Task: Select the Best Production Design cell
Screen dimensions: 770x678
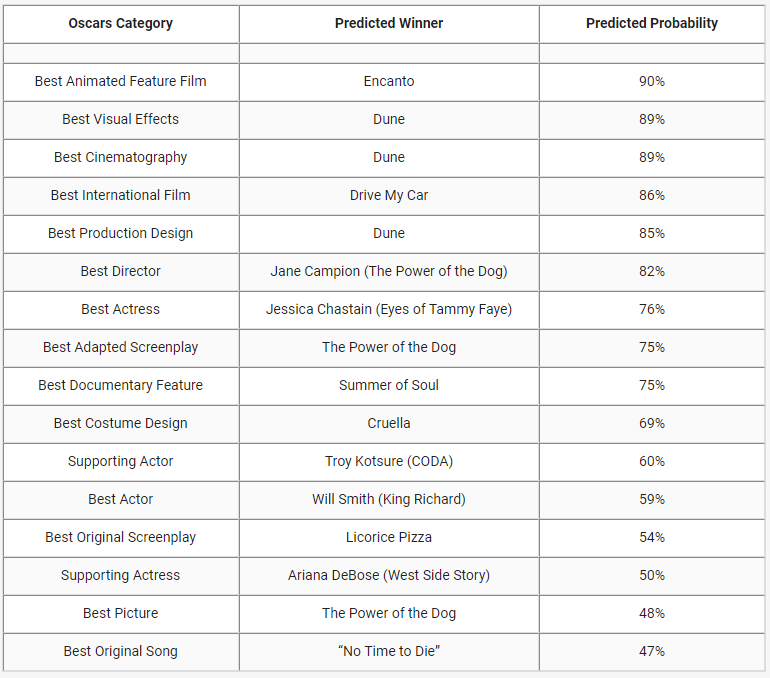Action: click(x=120, y=233)
